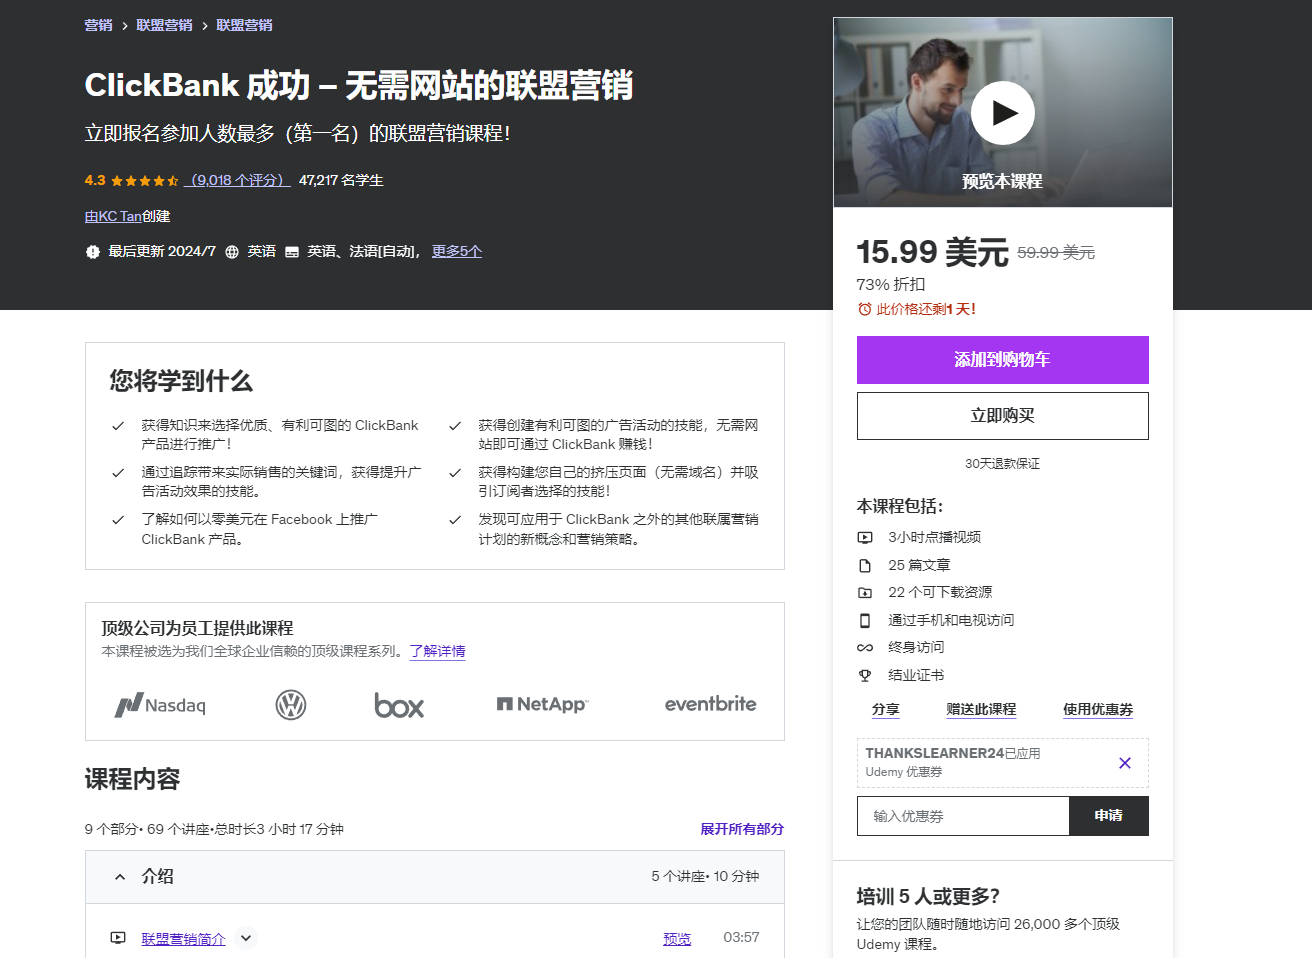Screen dimensions: 1312x958
Task: Click the 申请 coupon button
Action: [1108, 816]
